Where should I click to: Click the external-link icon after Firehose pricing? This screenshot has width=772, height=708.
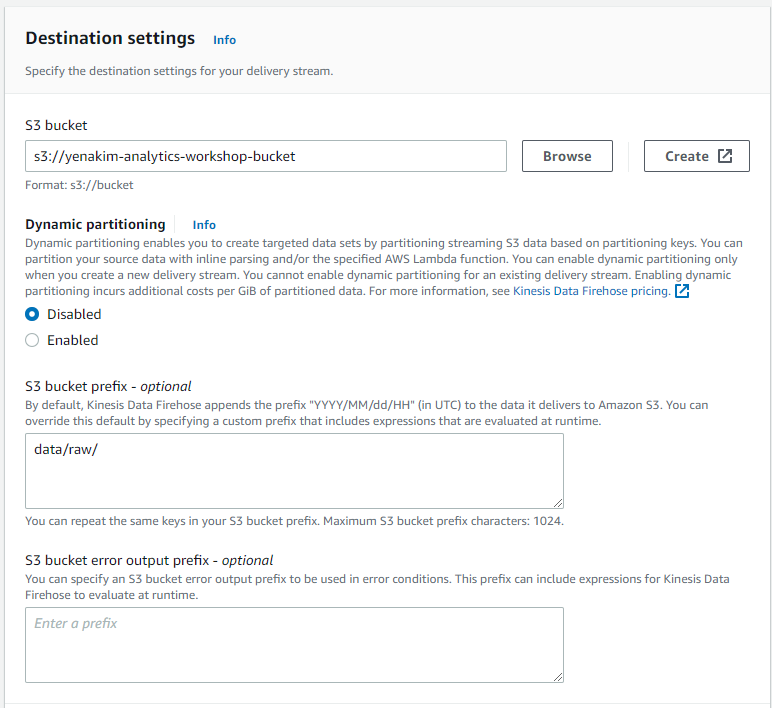tap(682, 292)
